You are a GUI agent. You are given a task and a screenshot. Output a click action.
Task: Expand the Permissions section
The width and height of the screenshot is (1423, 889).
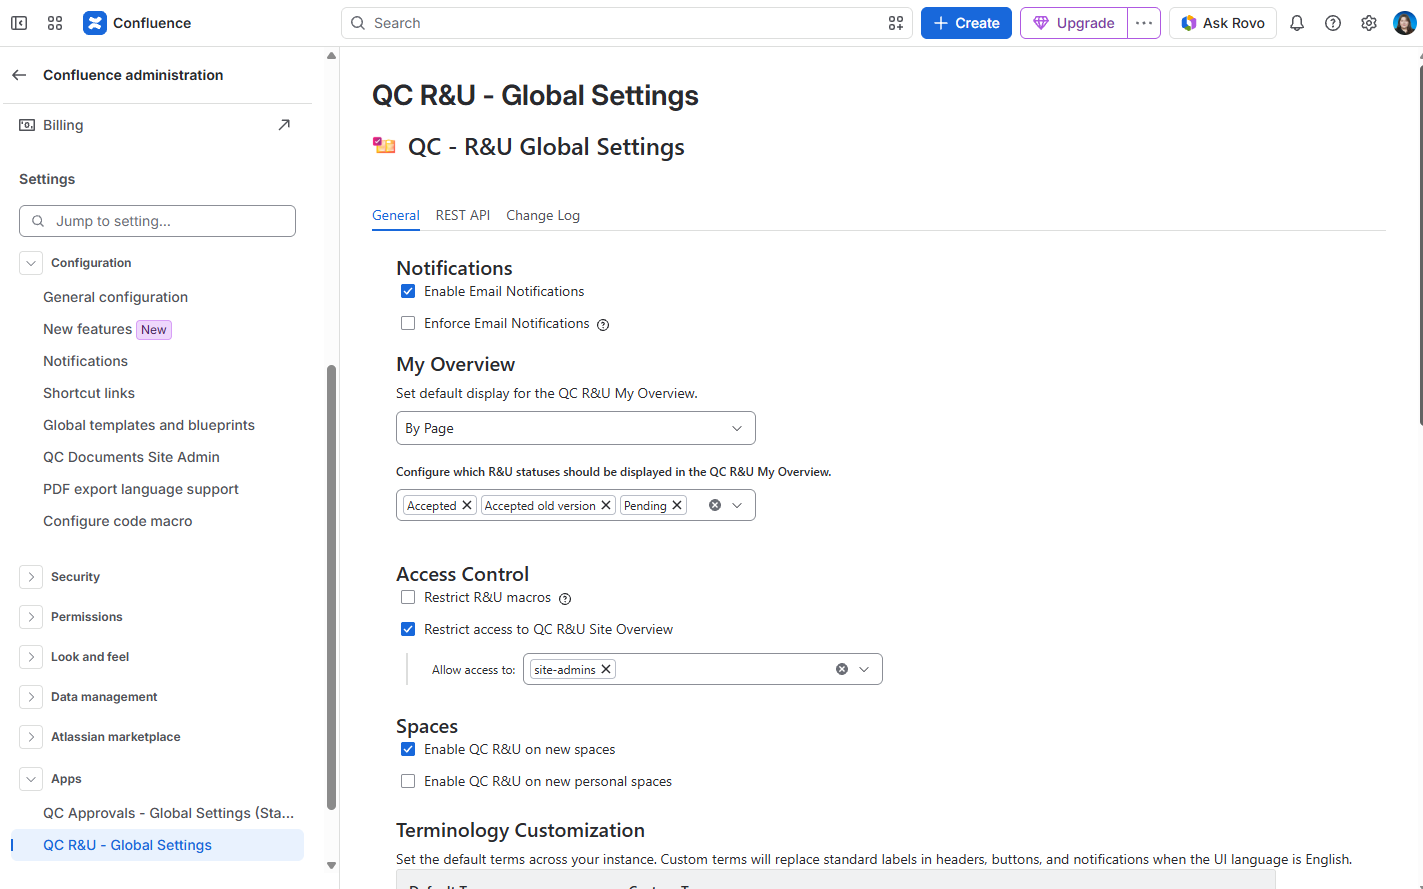click(31, 617)
